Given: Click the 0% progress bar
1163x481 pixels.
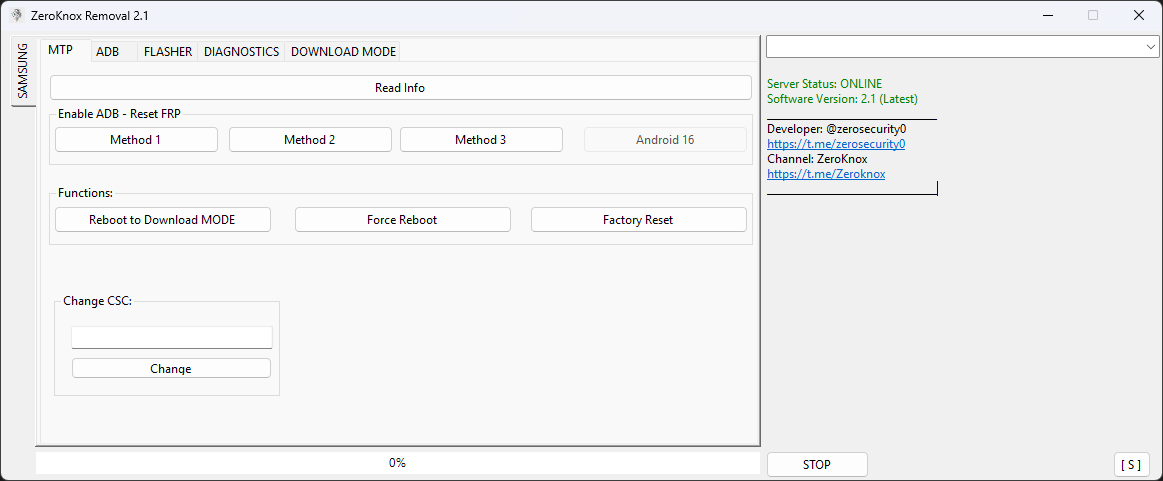Looking at the screenshot, I should click(x=398, y=463).
